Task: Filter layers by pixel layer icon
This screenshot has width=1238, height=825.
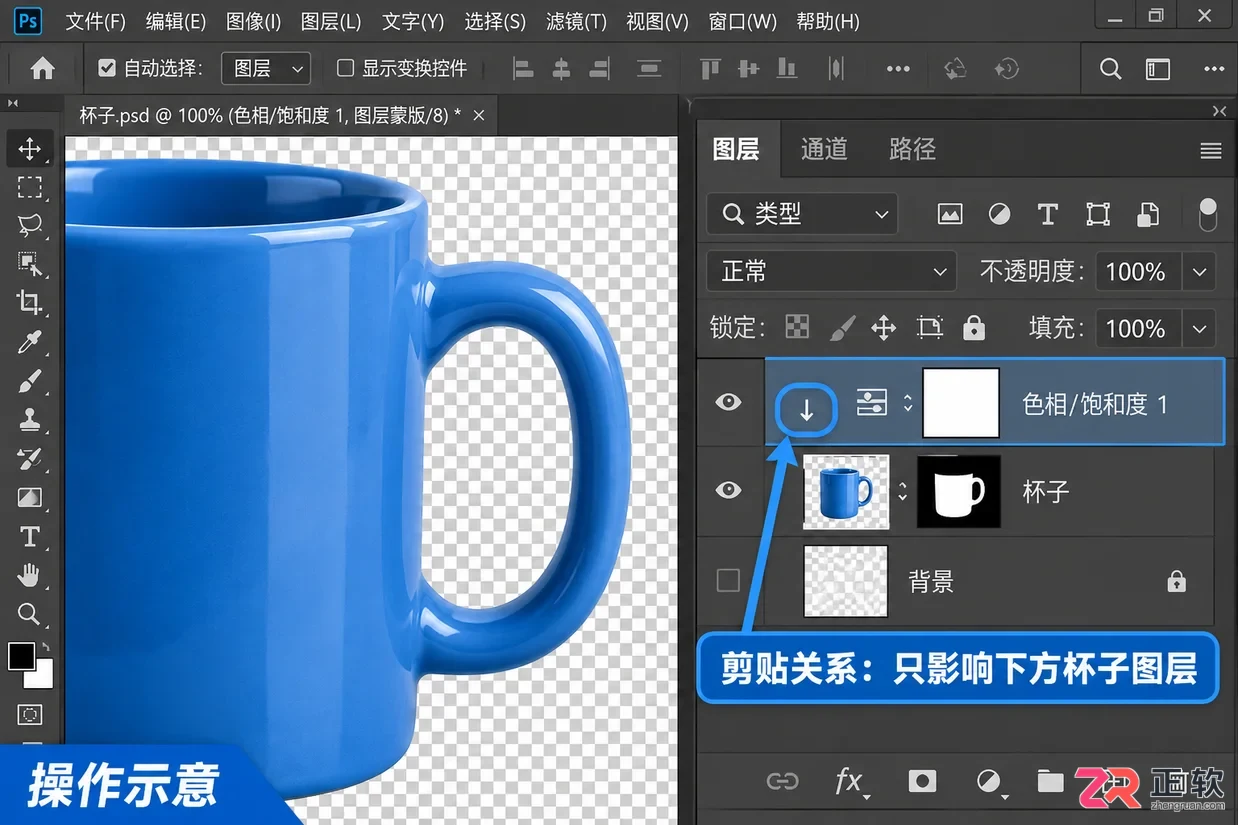Action: point(950,214)
